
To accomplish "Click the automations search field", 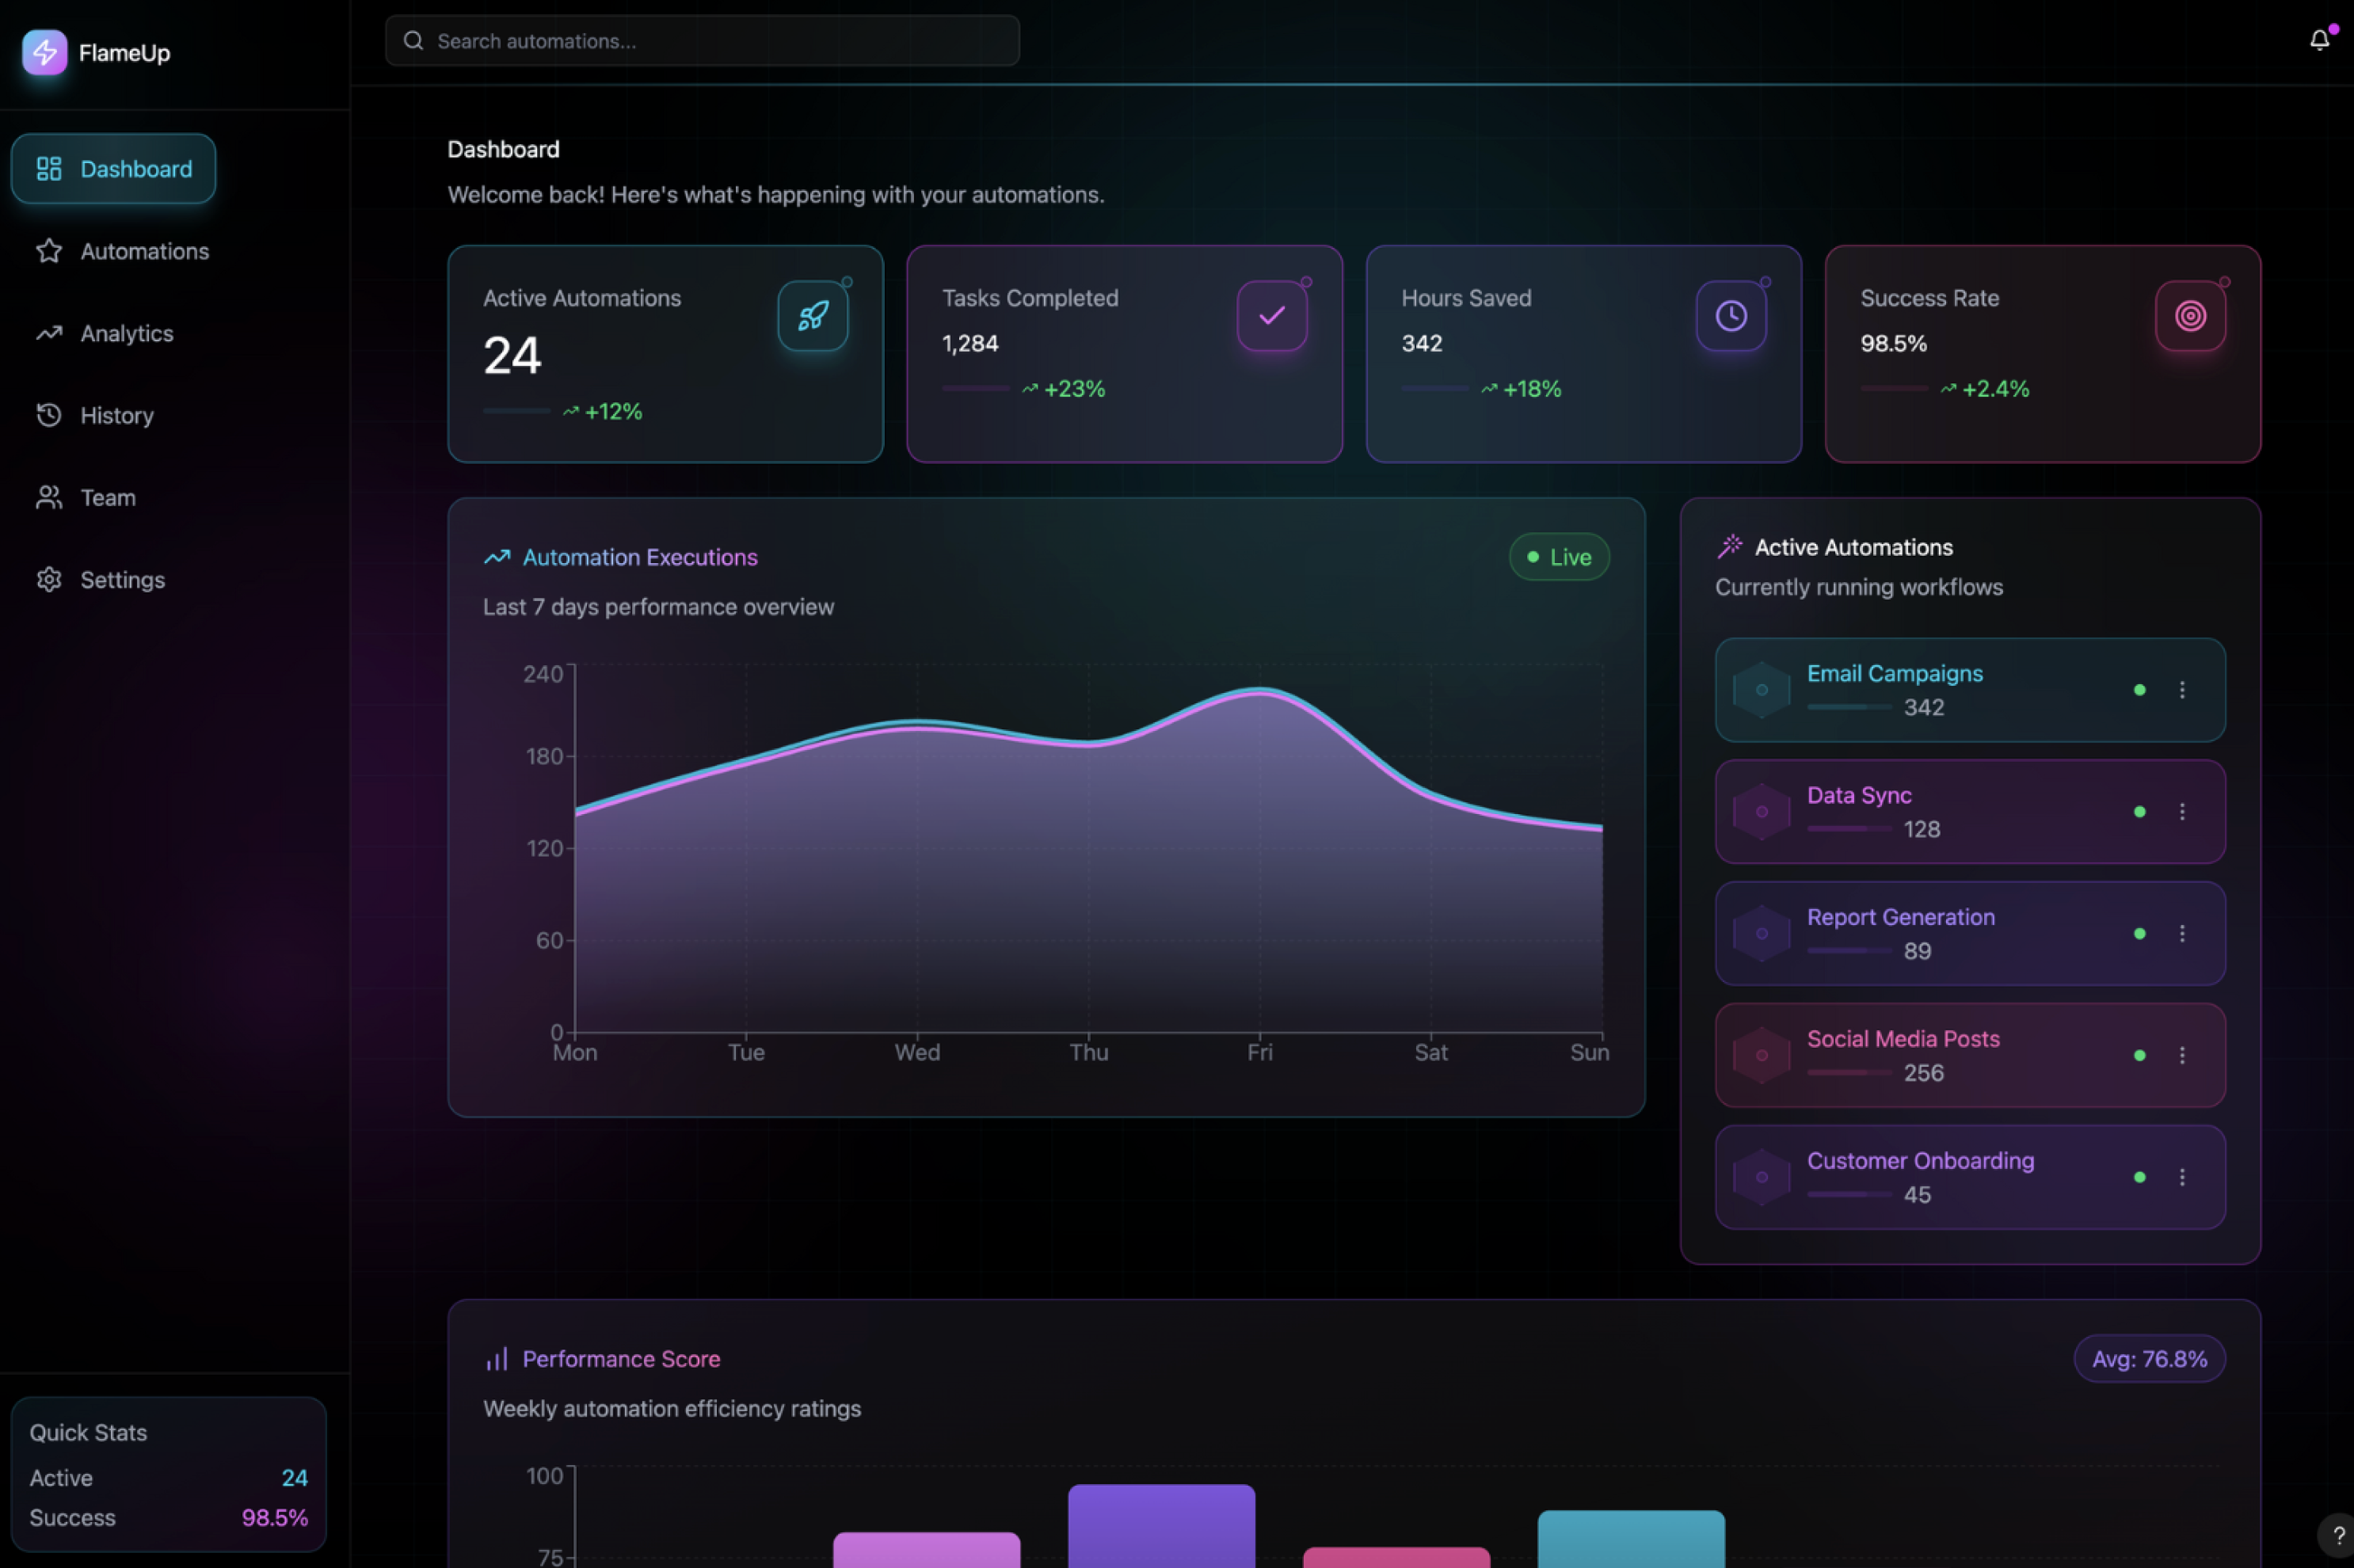I will point(700,41).
